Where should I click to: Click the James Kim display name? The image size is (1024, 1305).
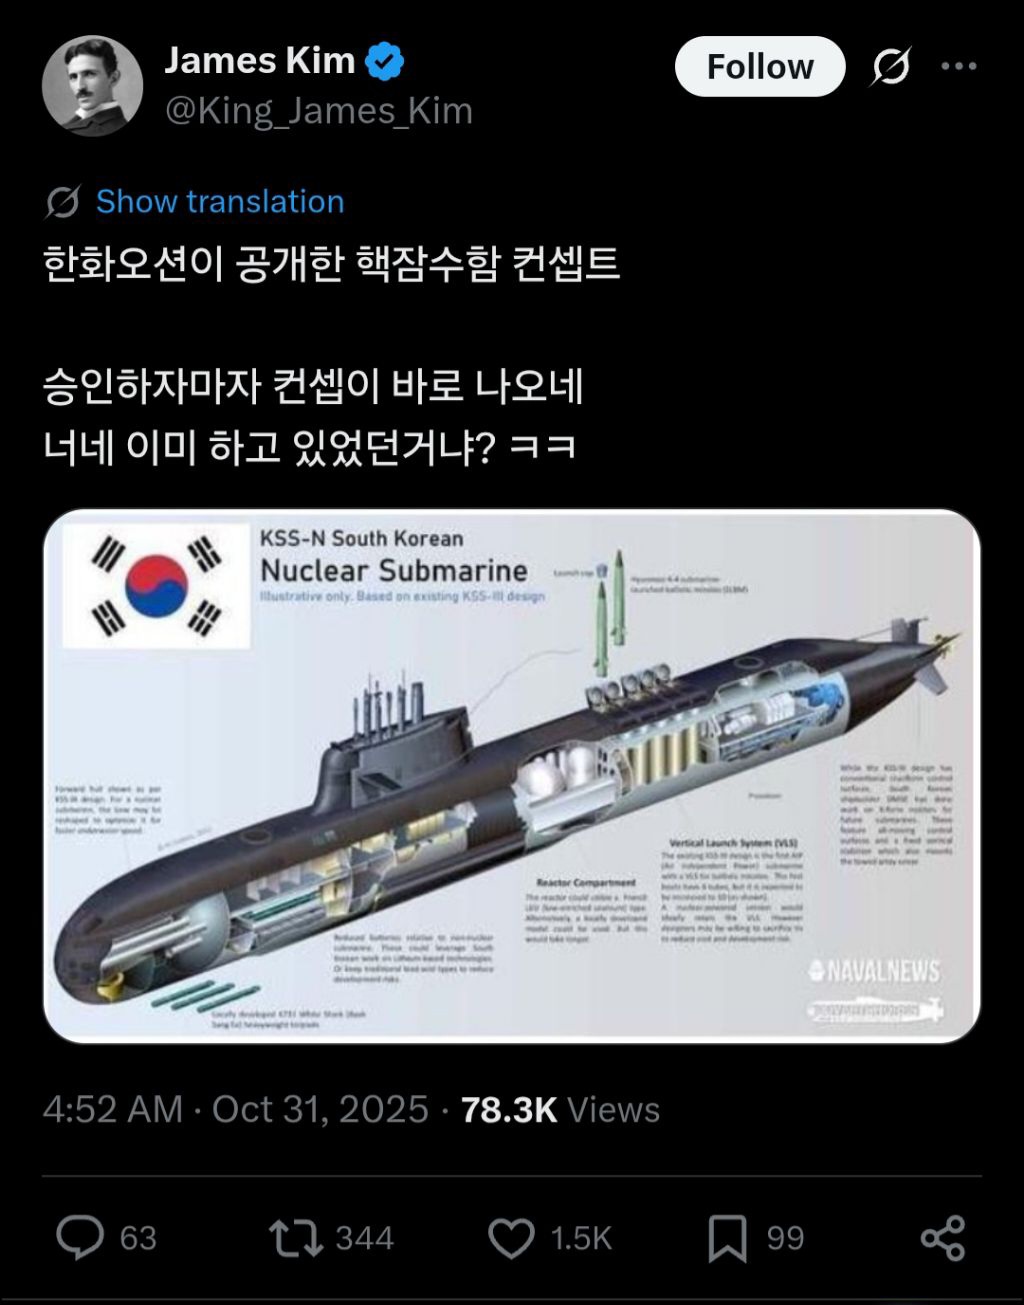click(x=259, y=61)
